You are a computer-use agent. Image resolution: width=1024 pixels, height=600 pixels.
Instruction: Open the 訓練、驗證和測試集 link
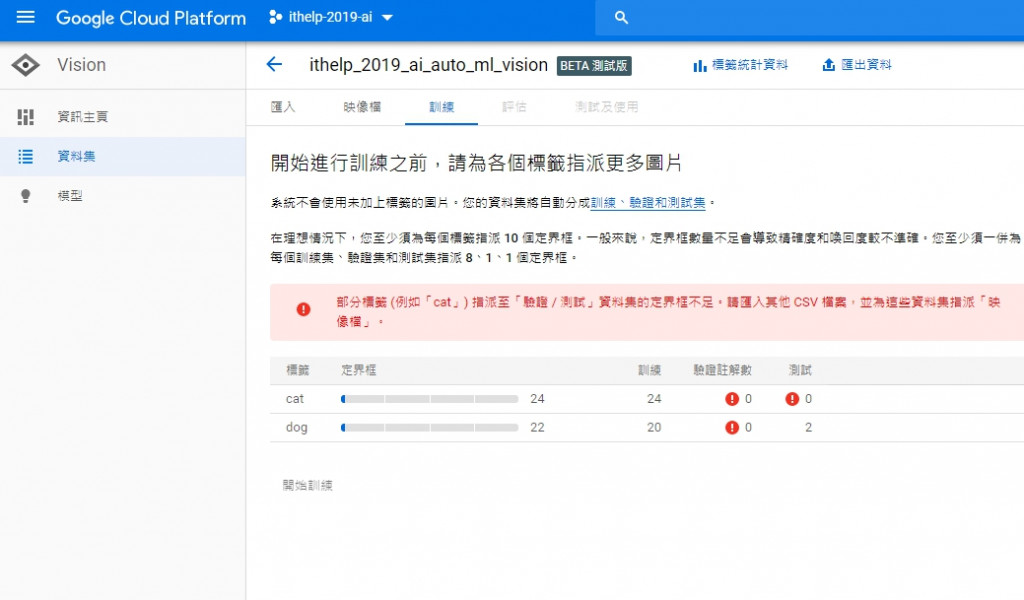coord(648,203)
